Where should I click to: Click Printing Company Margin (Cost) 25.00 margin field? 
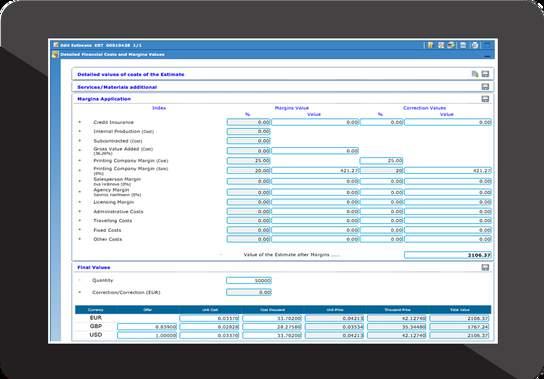point(248,161)
